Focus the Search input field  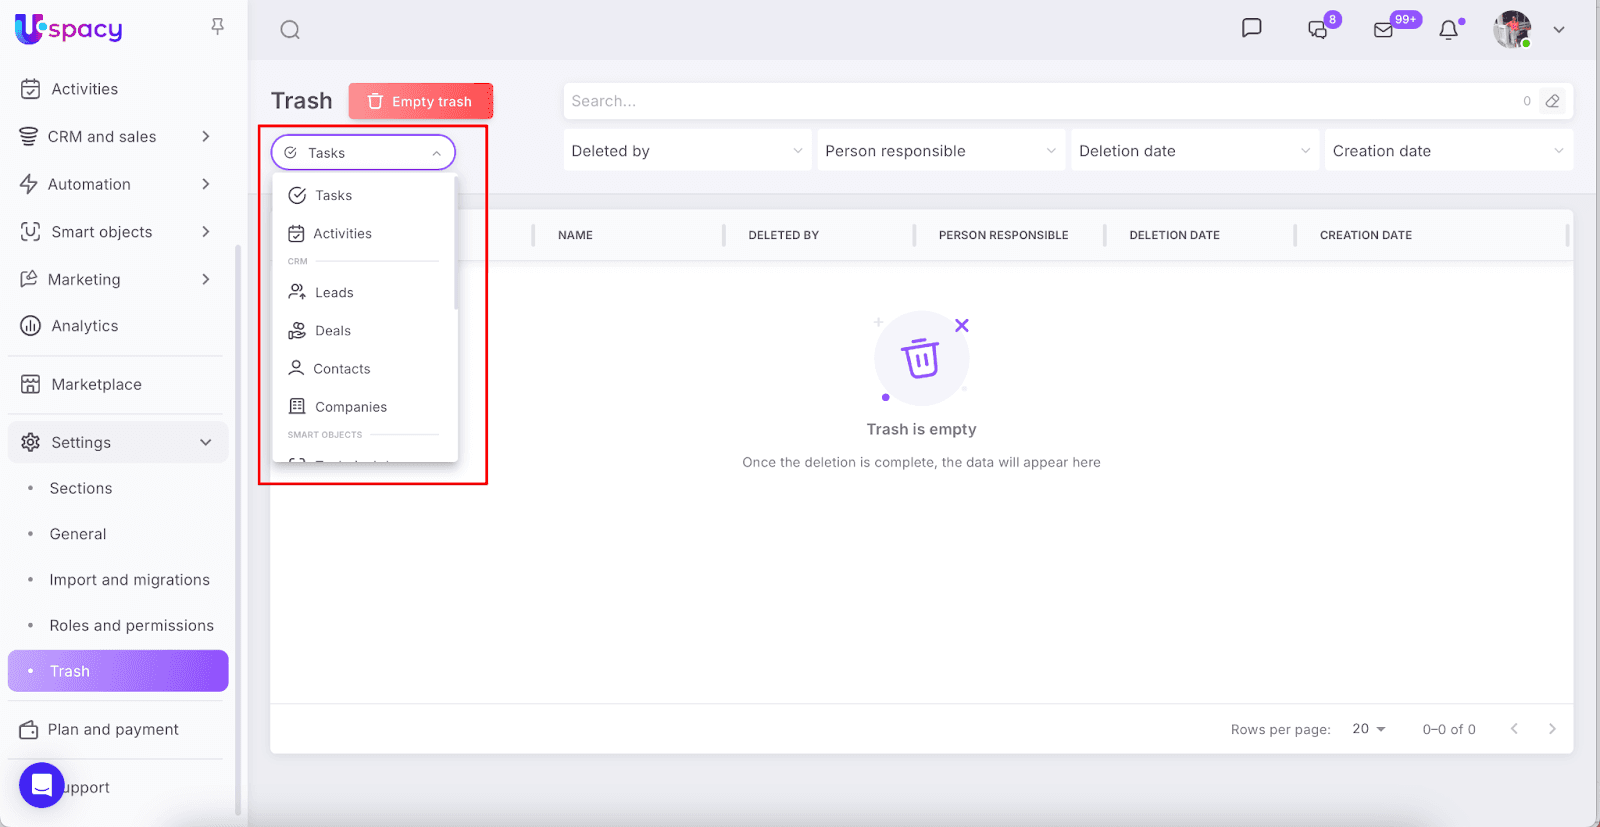point(1040,101)
